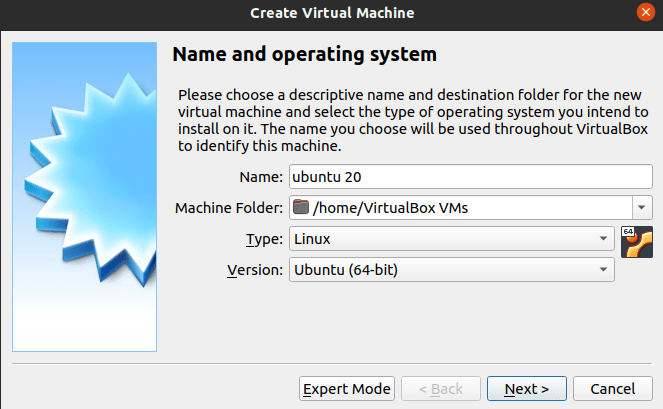
Task: Open the Type dropdown showing Linux
Action: pos(452,239)
